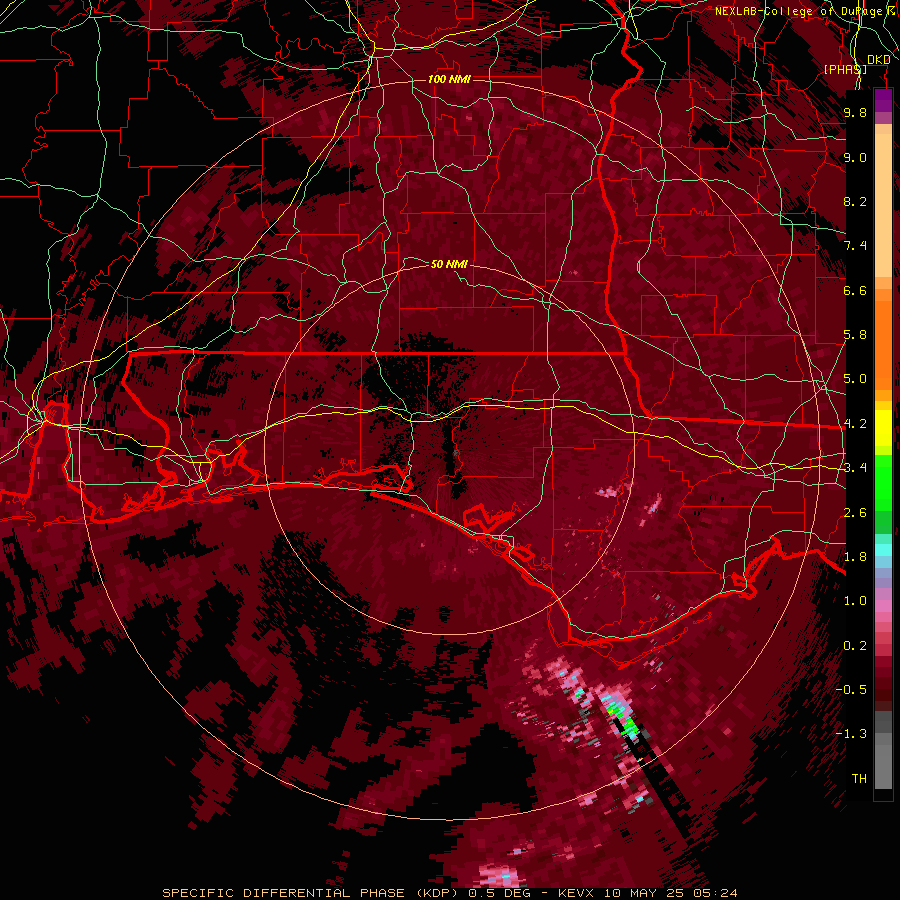The height and width of the screenshot is (900, 900).
Task: Click the '1.8' value on the scale
Action: pyautogui.click(x=855, y=557)
